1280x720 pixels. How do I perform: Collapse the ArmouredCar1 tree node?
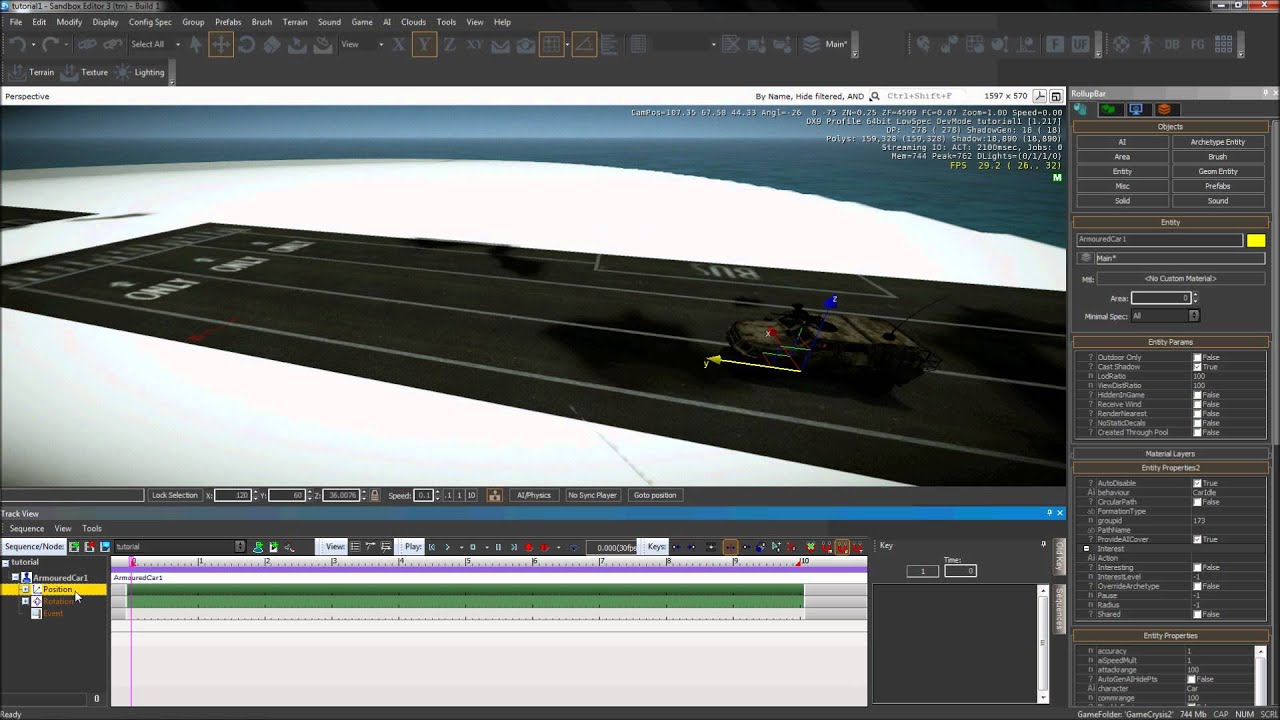(16, 578)
